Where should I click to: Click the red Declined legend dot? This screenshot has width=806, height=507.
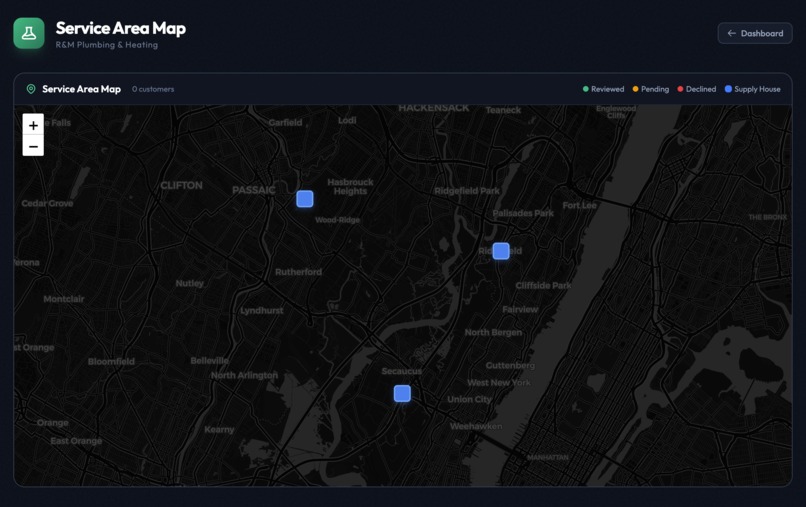click(680, 89)
